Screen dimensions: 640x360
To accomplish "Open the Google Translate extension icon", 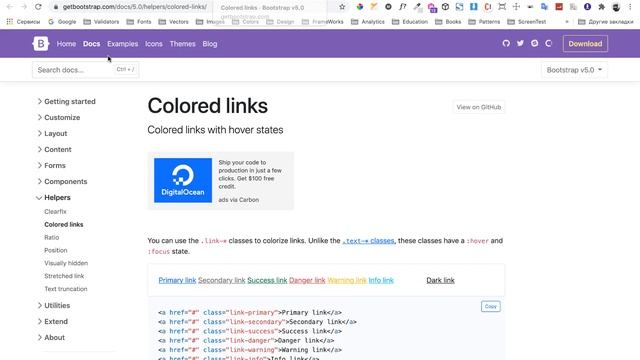I will 544,7.
